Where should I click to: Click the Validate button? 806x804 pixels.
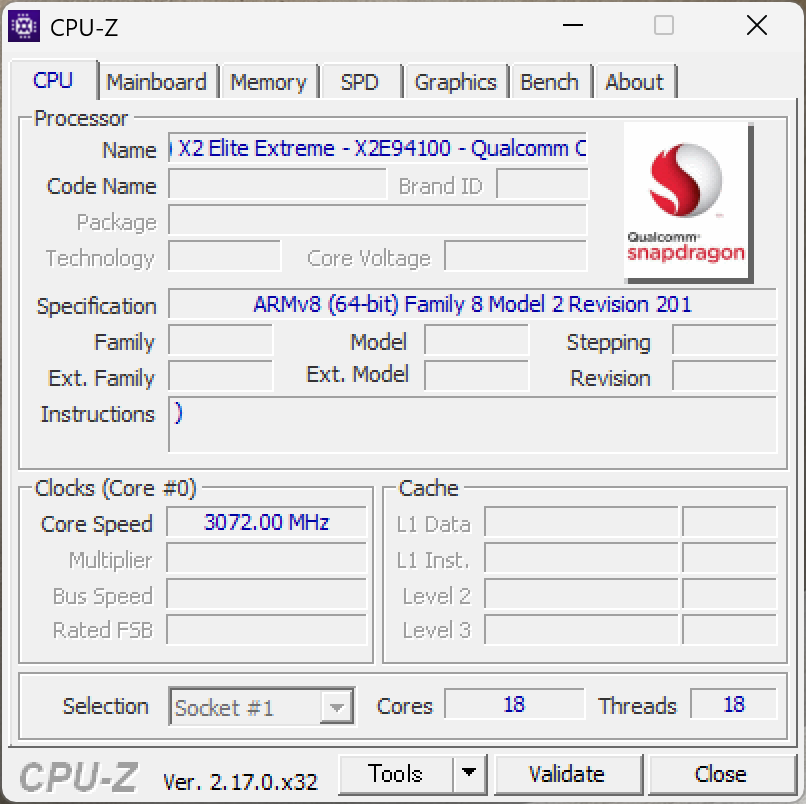point(568,773)
